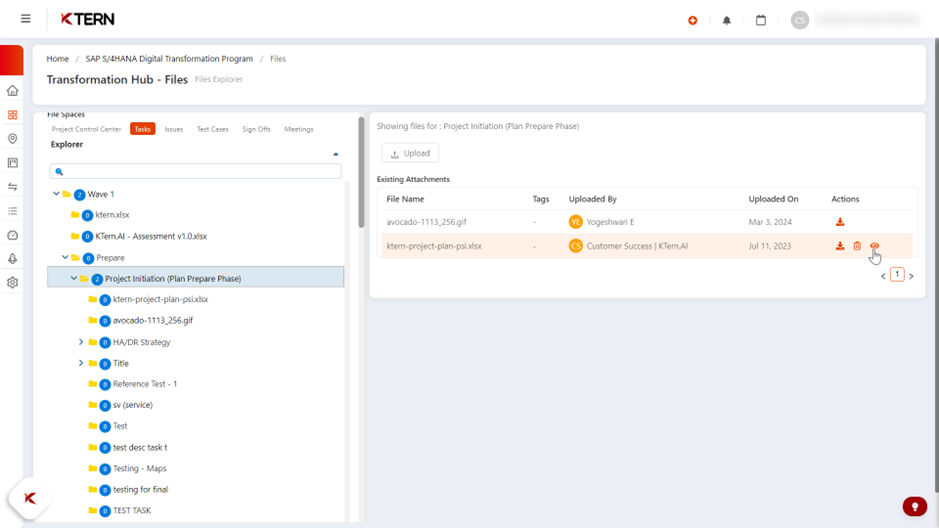Select sv (service) folder
939x528 pixels.
pyautogui.click(x=132, y=405)
